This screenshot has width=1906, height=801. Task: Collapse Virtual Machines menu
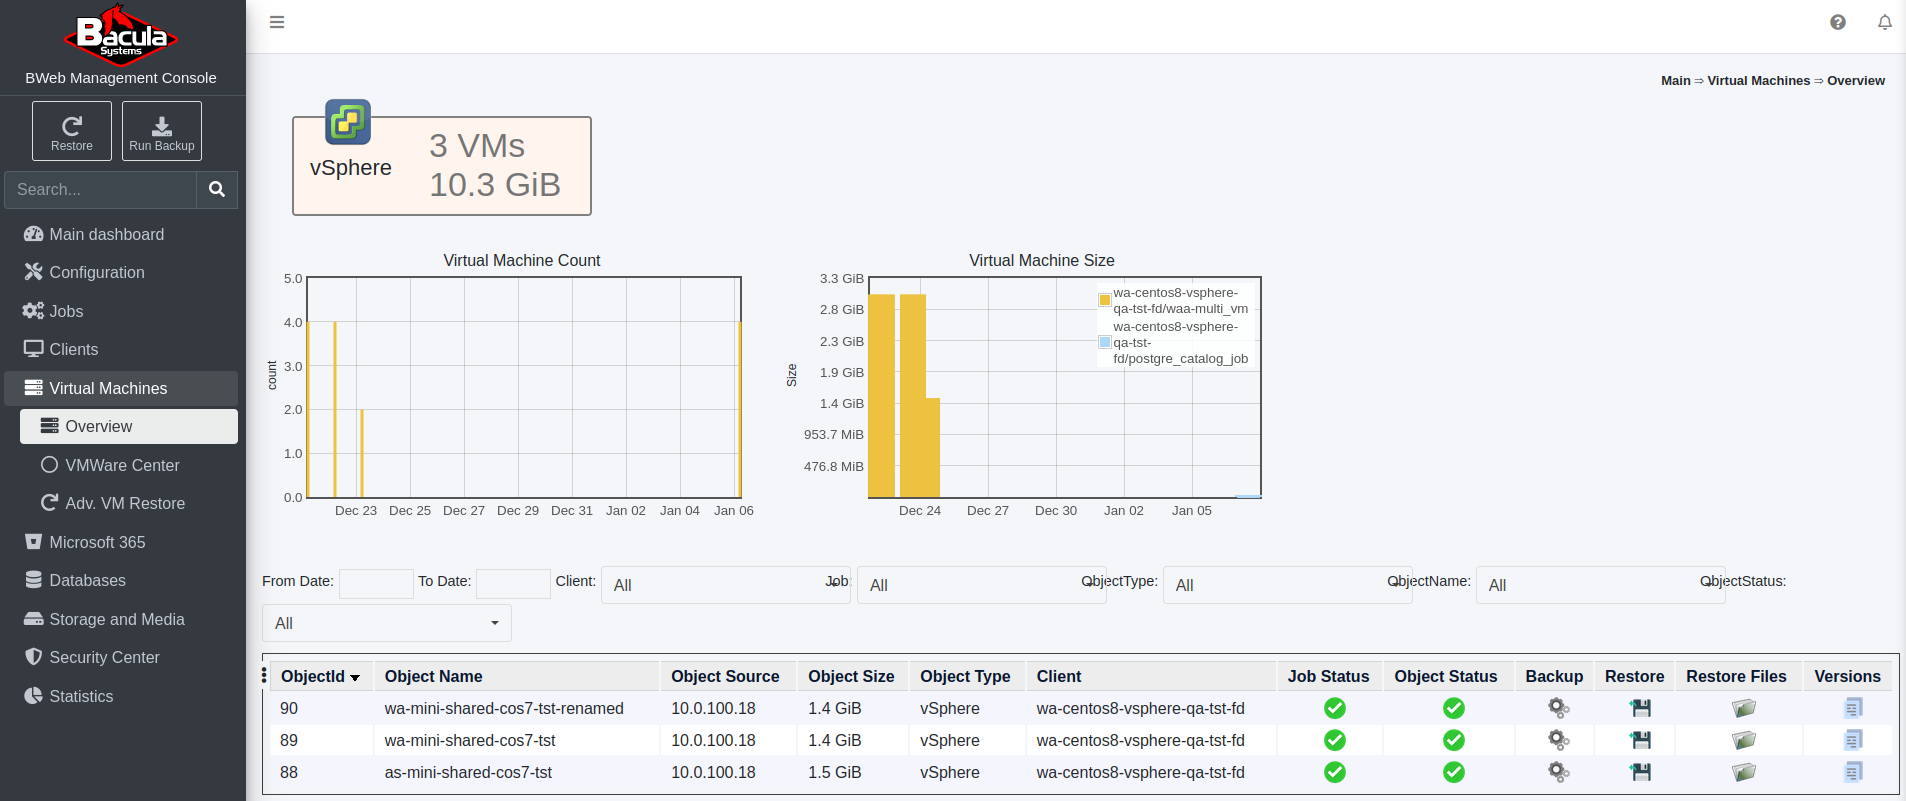pos(121,388)
